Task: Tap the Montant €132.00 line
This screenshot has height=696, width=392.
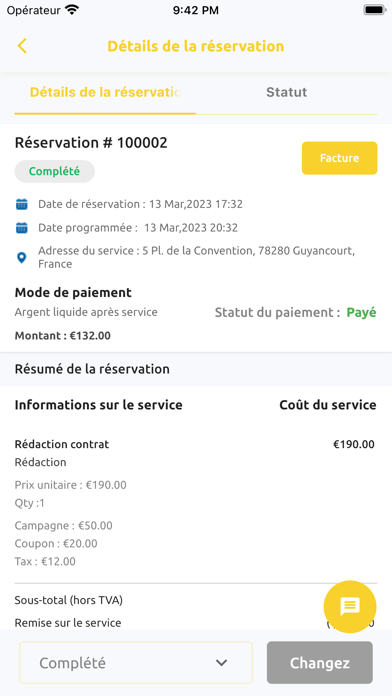Action: point(63,336)
